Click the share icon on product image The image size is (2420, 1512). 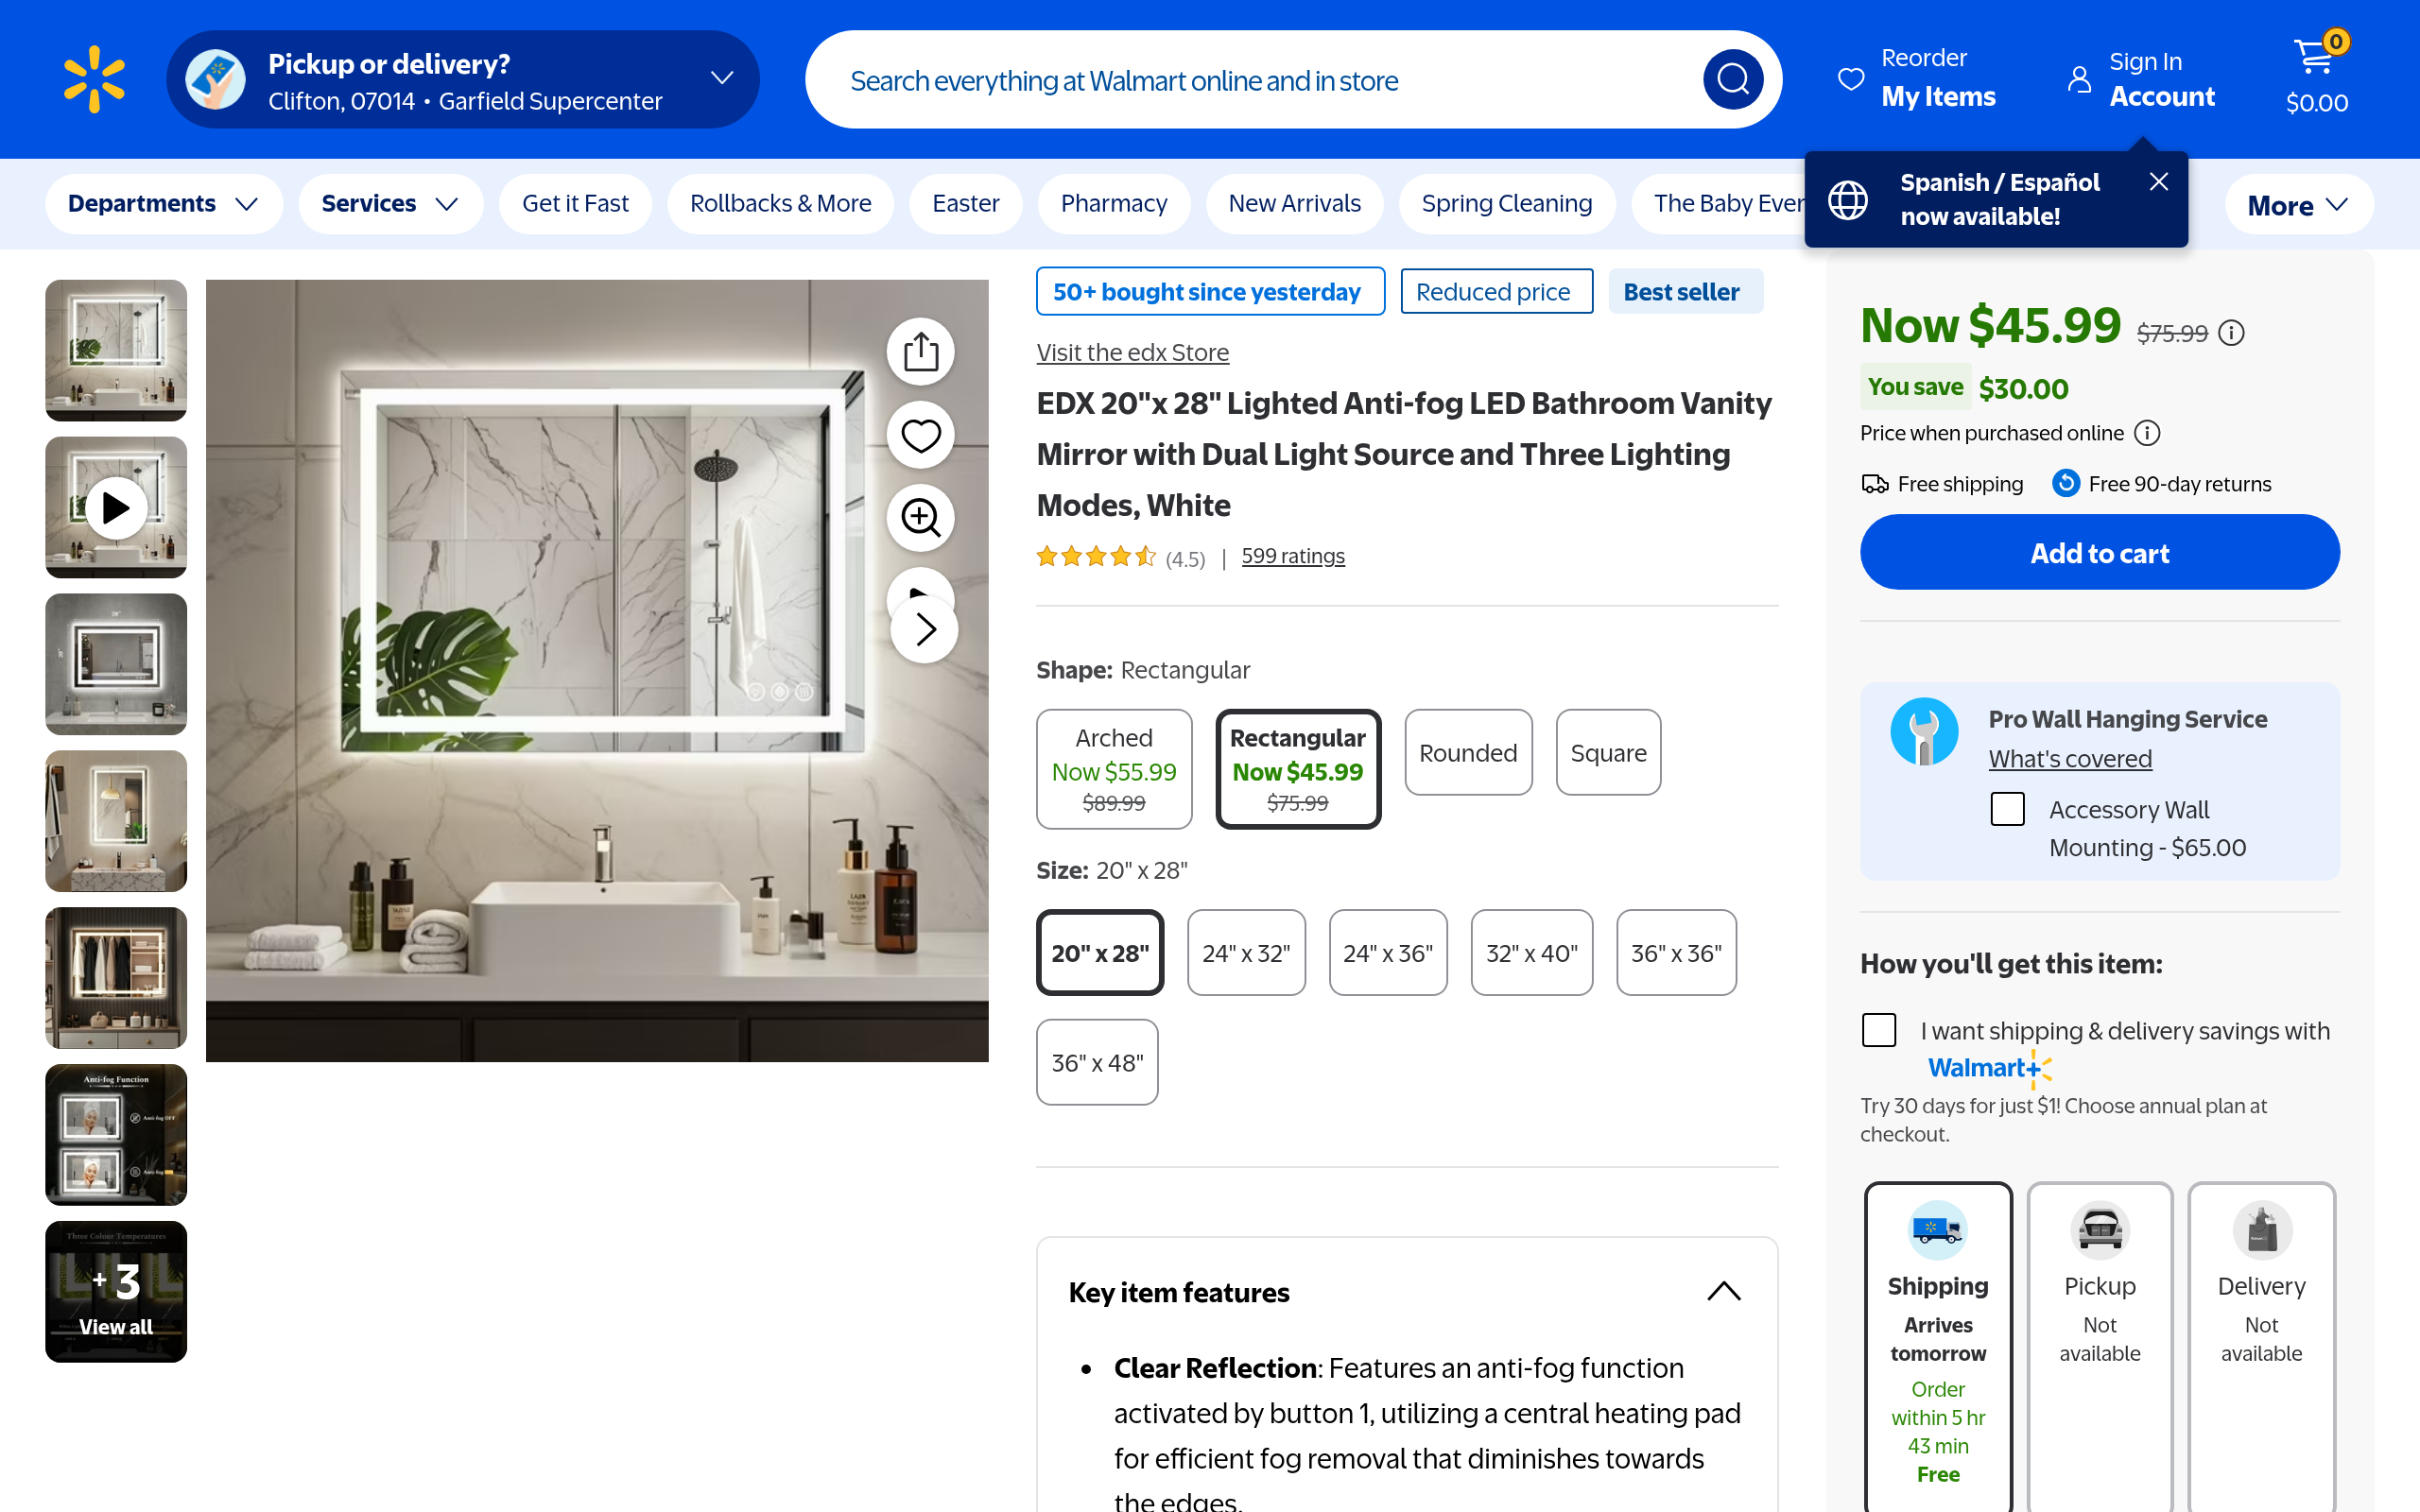coord(920,351)
